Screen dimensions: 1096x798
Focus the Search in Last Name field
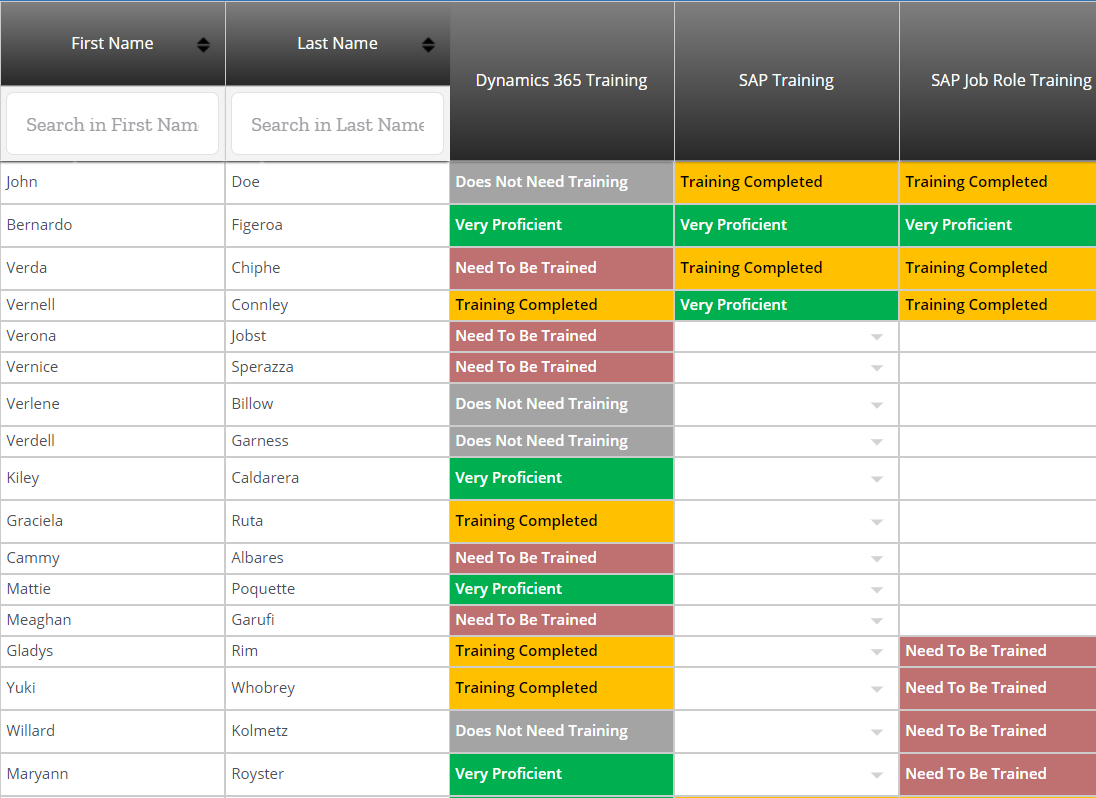pyautogui.click(x=338, y=124)
